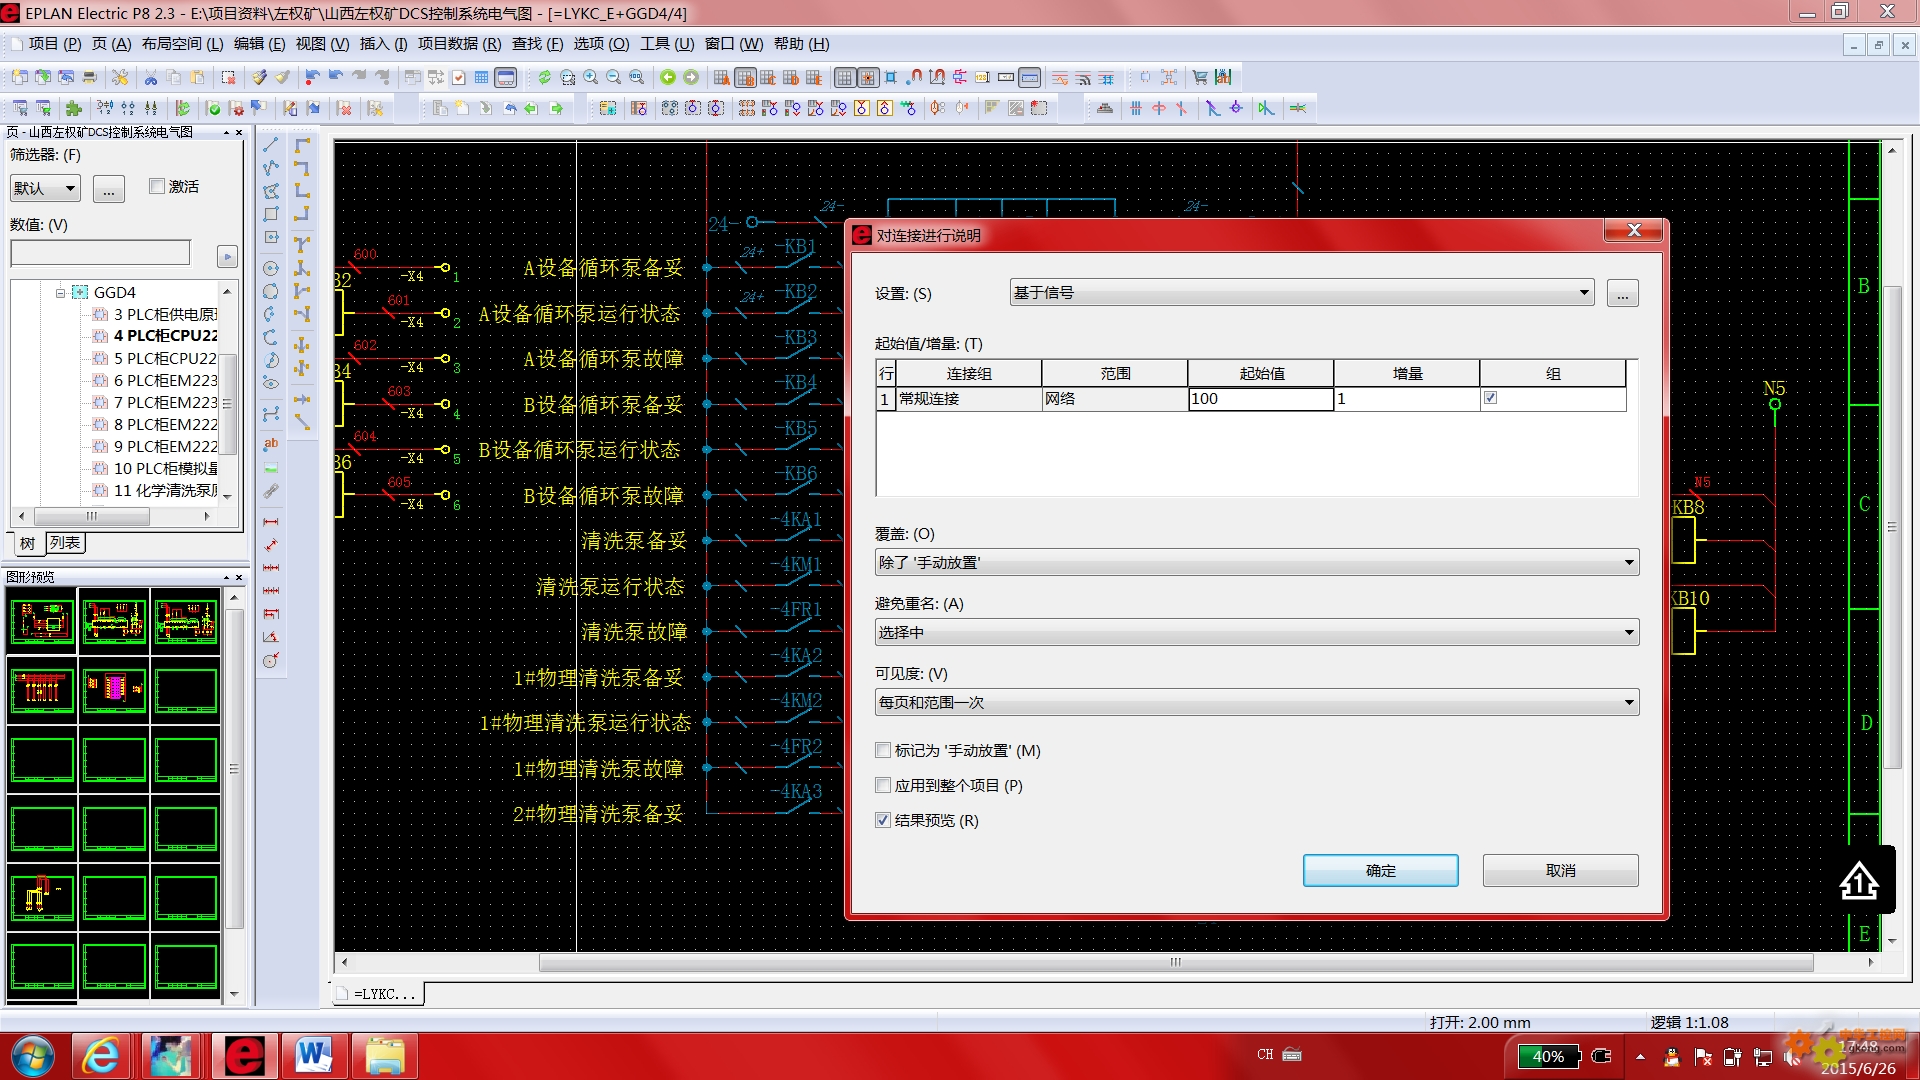Click the graphic preview vertical scrollbar

pyautogui.click(x=234, y=768)
